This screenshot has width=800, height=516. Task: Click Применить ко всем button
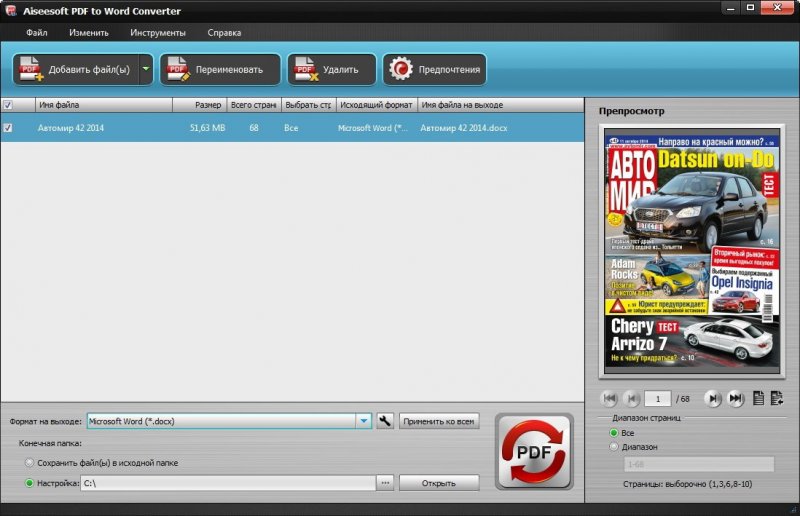tap(439, 422)
